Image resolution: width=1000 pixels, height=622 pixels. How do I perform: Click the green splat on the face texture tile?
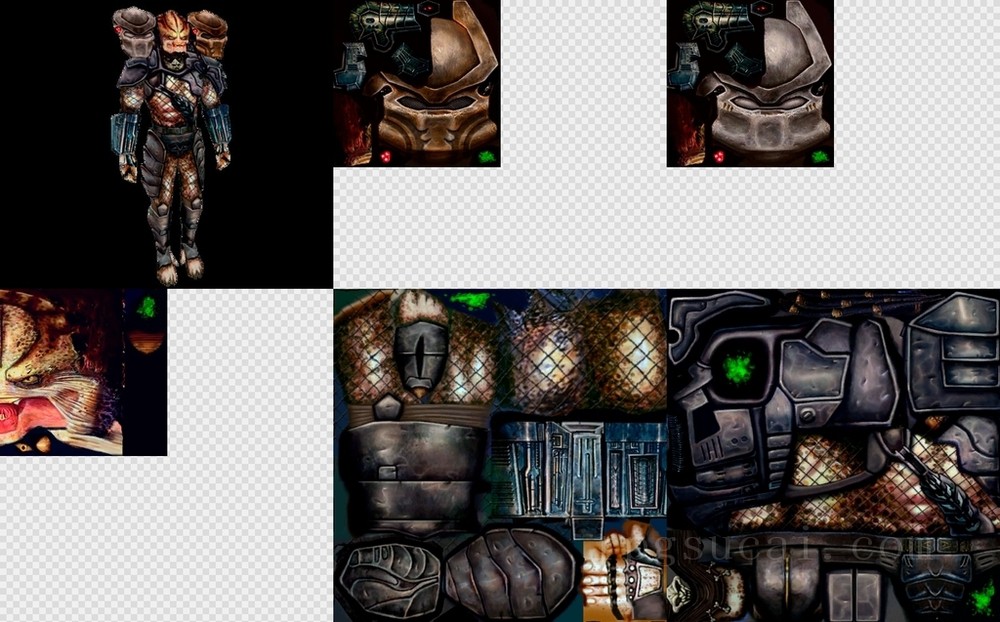point(147,307)
